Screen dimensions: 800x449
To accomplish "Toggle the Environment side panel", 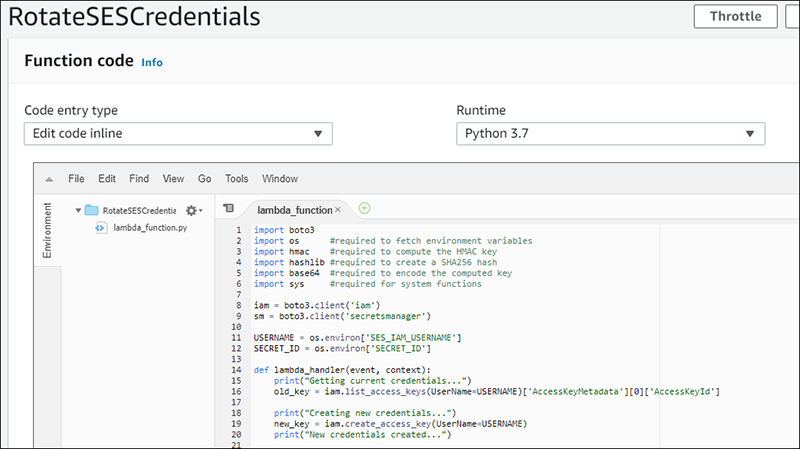I will (47, 231).
